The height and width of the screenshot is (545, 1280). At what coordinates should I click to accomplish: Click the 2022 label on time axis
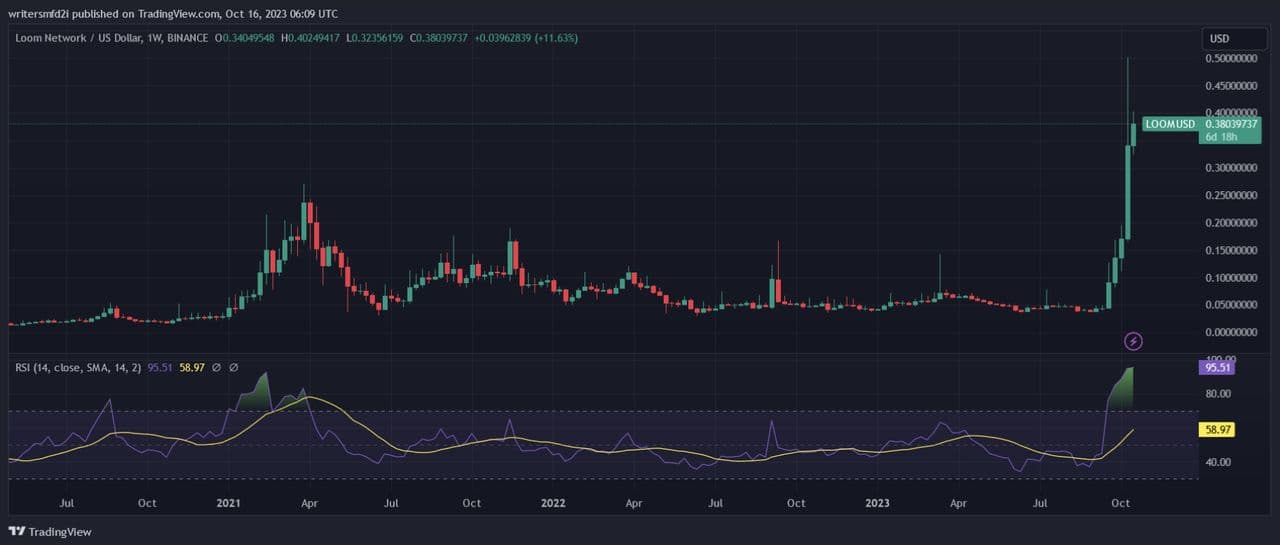552,503
